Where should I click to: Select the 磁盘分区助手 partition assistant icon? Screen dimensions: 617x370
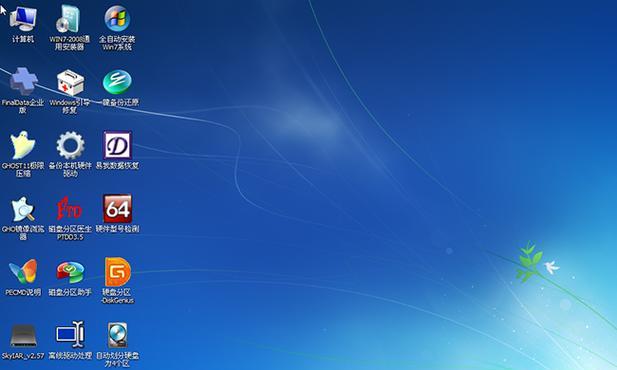[70, 272]
